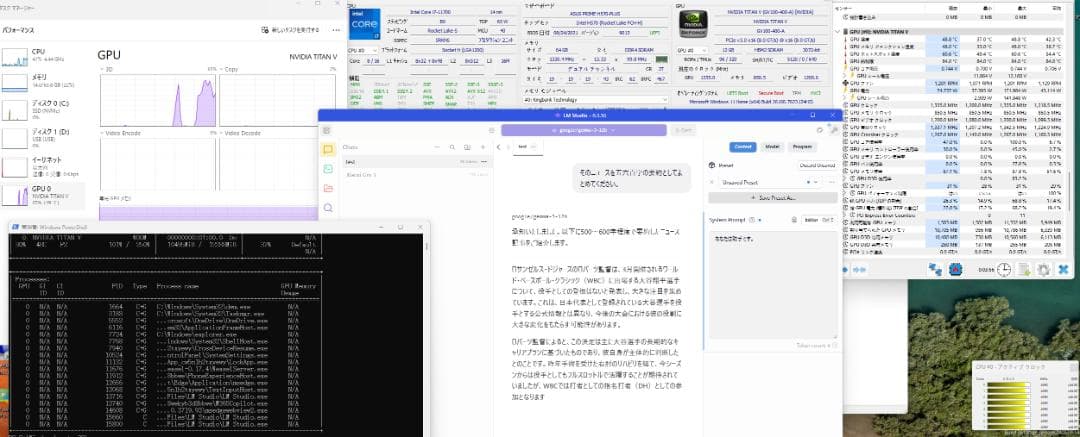Open the Unsaved Preset dropdown
1080x437 pixels.
point(768,183)
